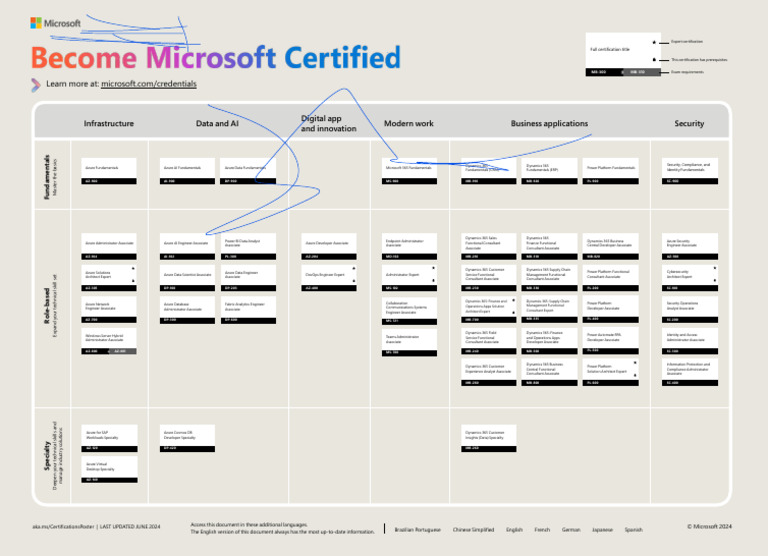Open Identity and Access Administrator Associate card

tap(690, 341)
